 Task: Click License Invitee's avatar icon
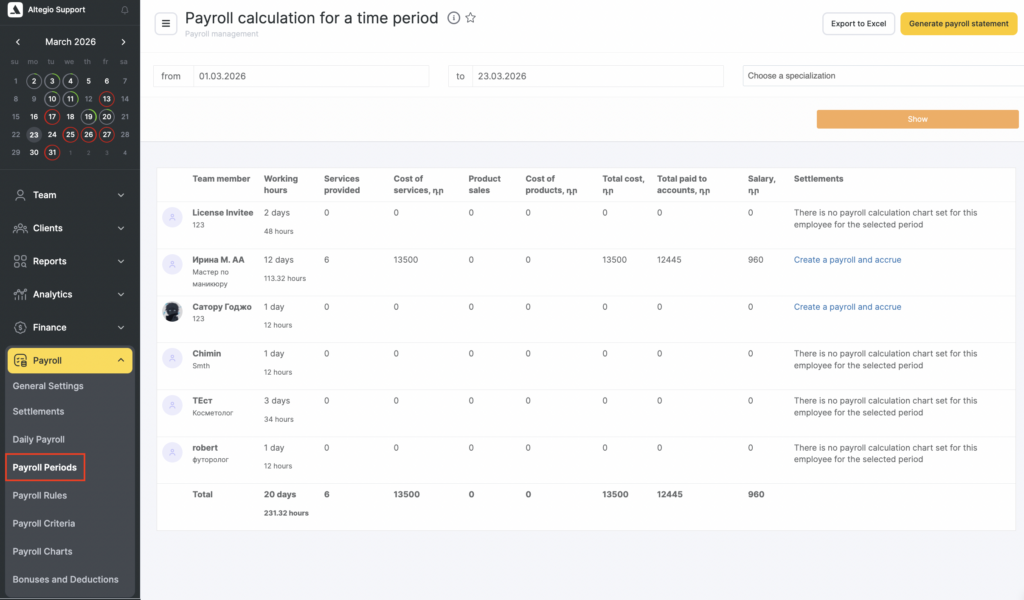pos(172,217)
